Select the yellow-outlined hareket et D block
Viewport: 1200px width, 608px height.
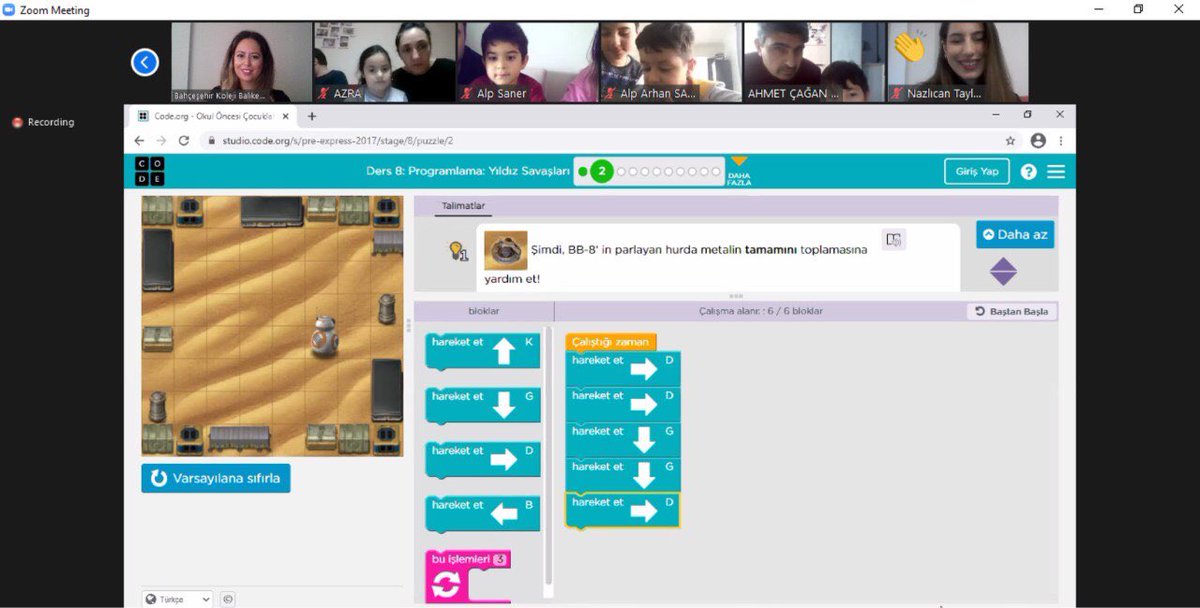coord(623,510)
